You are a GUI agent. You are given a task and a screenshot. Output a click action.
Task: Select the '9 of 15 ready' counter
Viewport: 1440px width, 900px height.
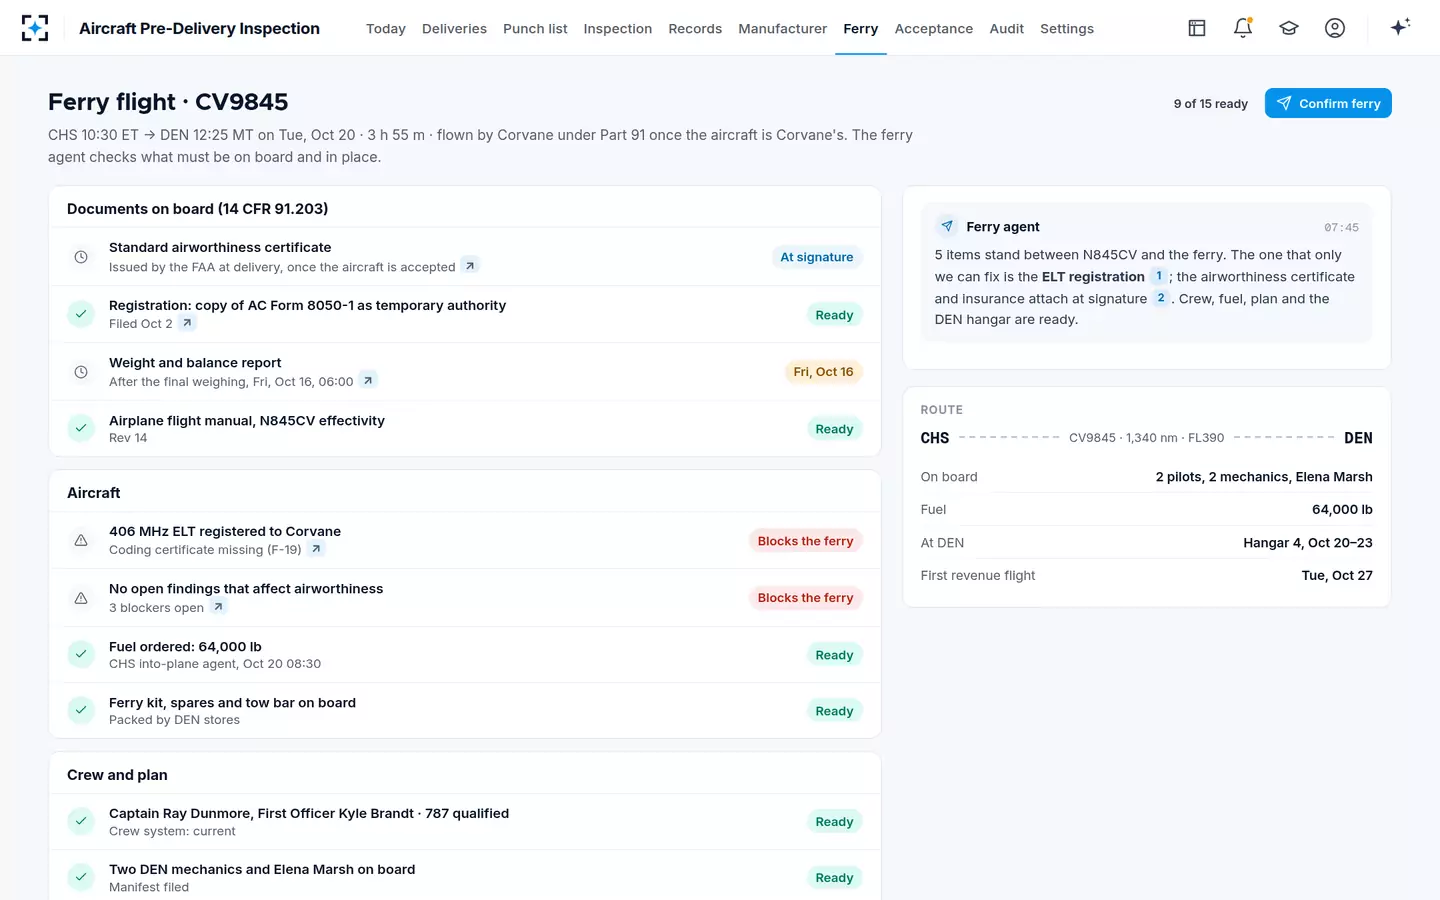[1211, 104]
